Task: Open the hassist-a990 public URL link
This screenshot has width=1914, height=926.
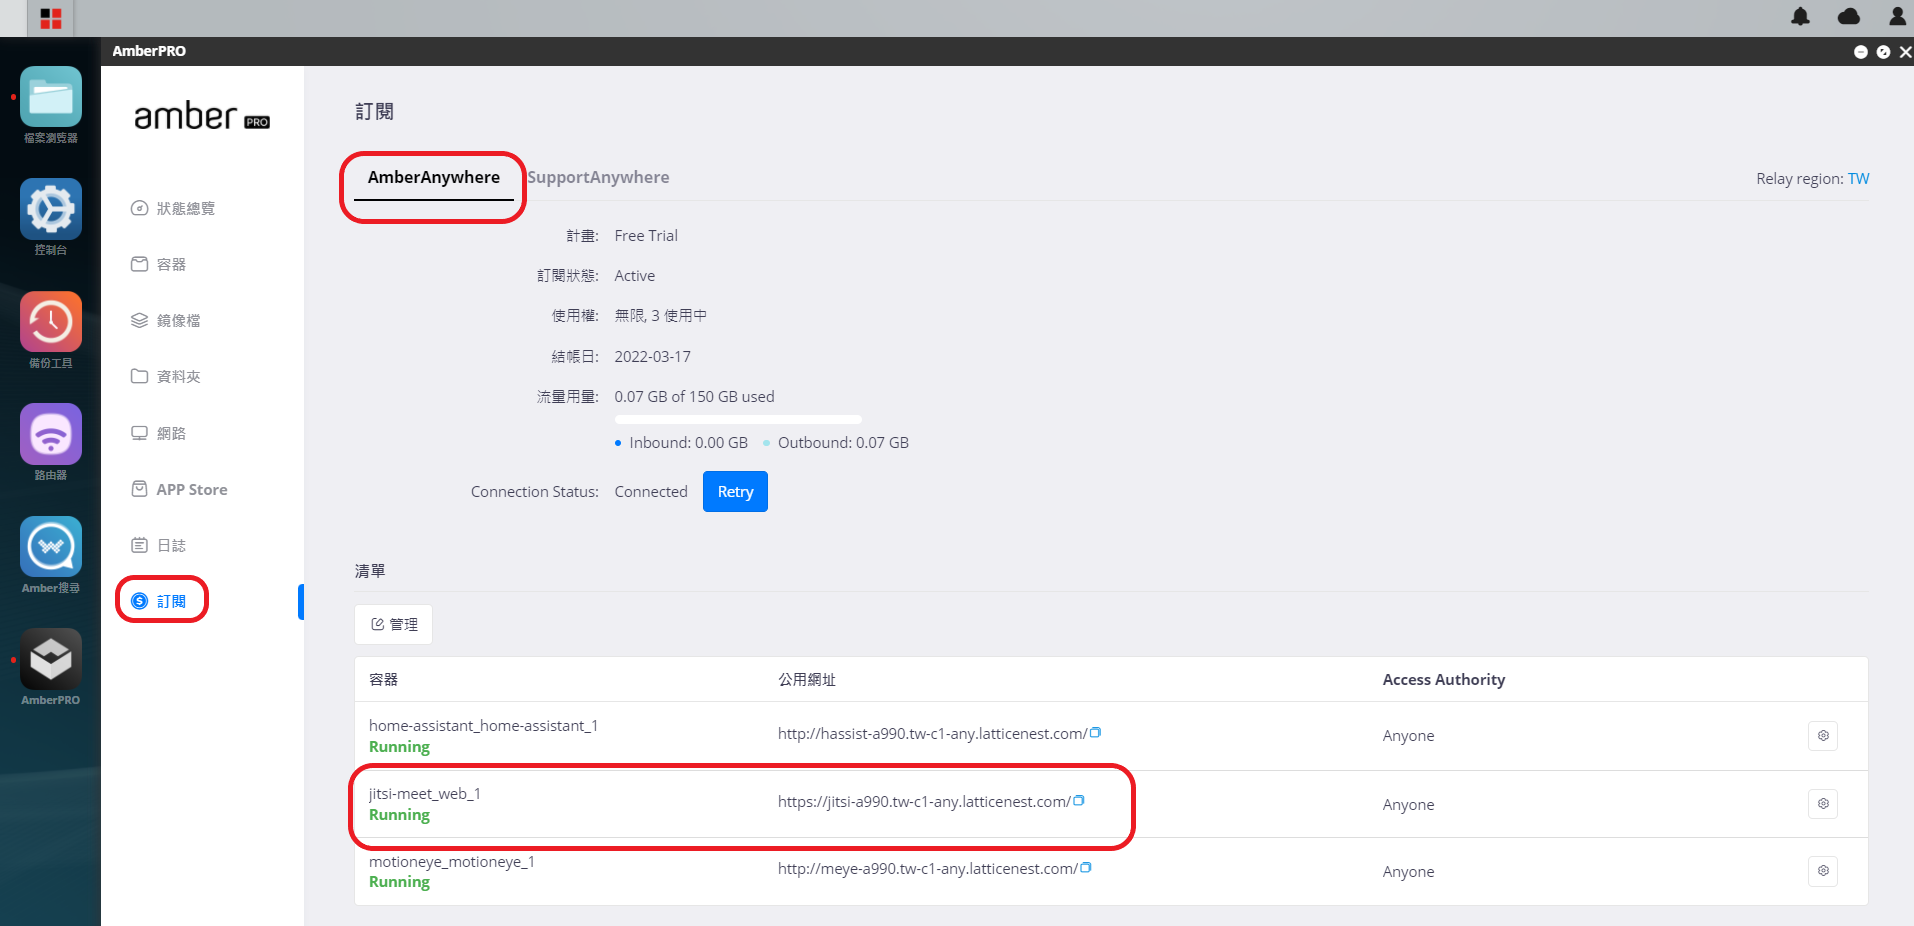Action: pyautogui.click(x=932, y=734)
